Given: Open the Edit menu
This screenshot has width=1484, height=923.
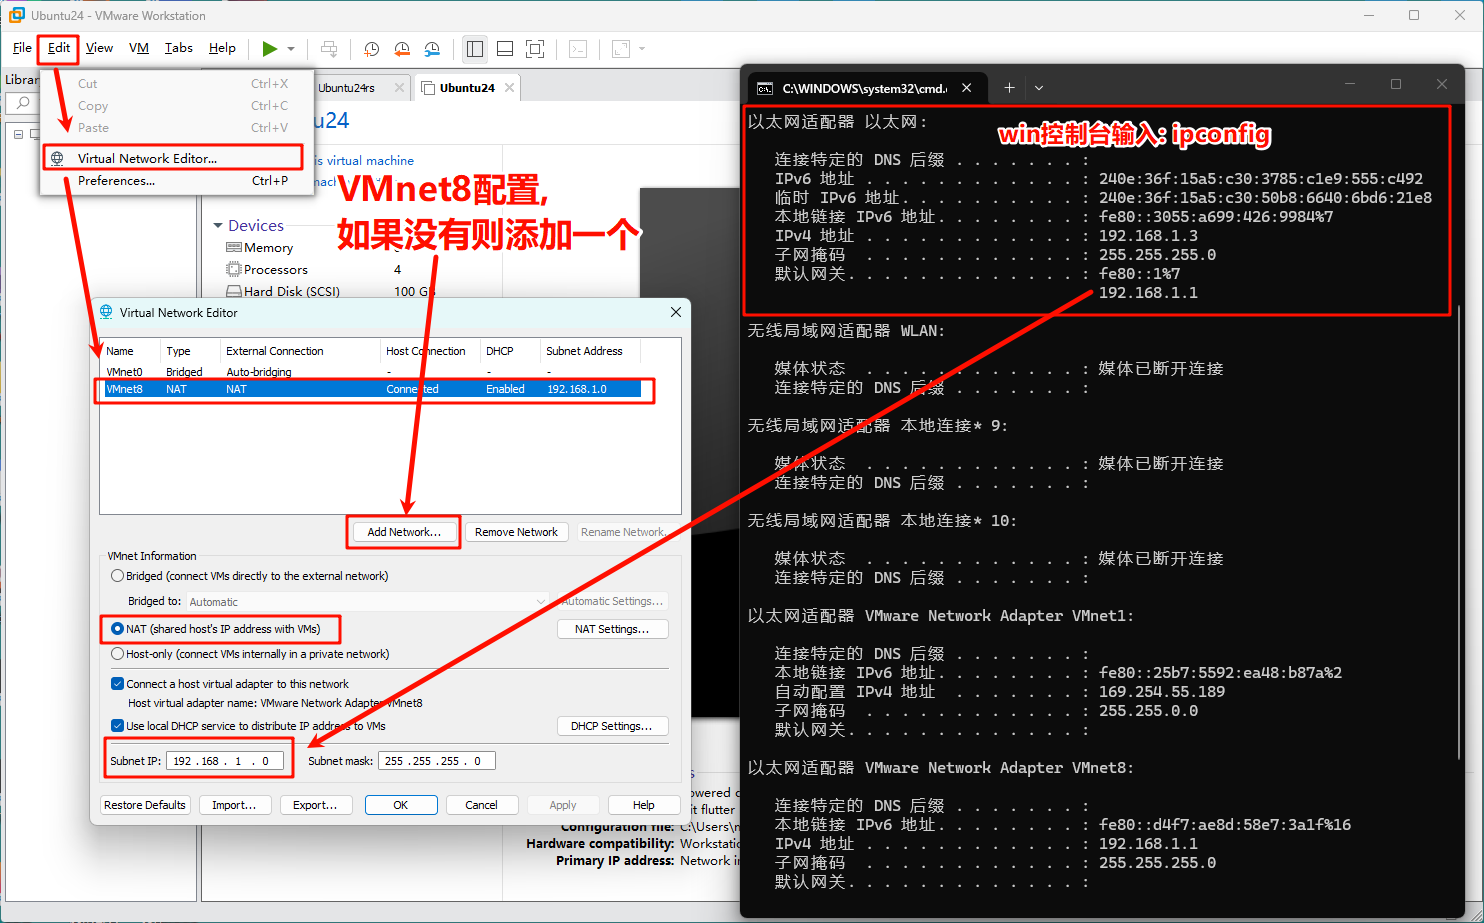Looking at the screenshot, I should coord(59,48).
